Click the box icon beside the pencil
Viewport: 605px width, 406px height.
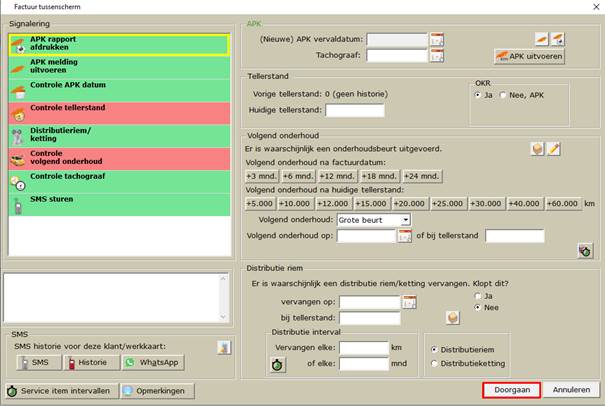537,149
